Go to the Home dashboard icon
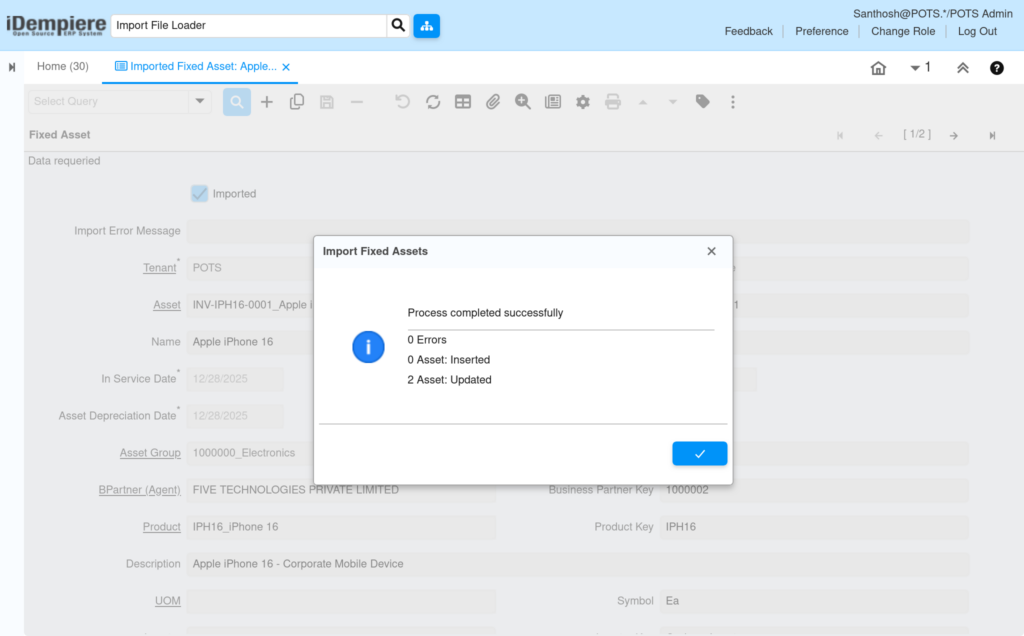 [x=878, y=68]
